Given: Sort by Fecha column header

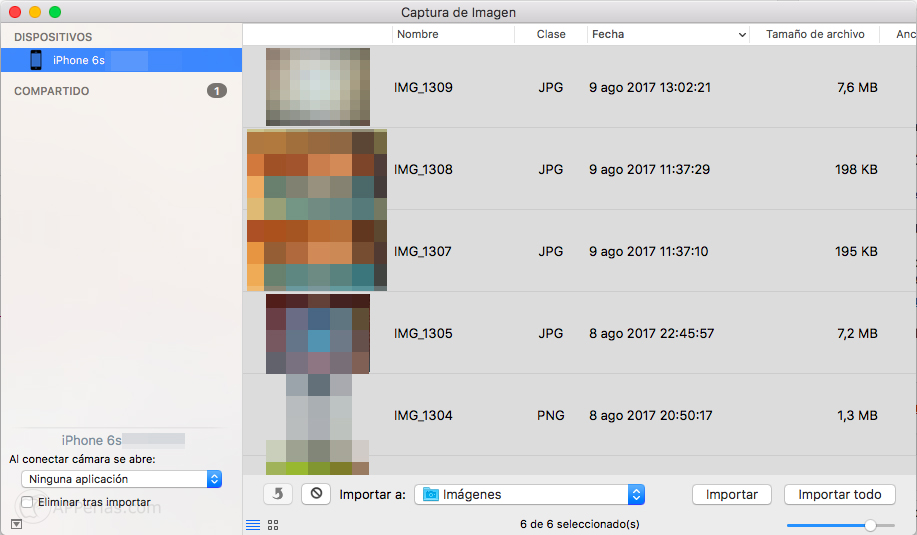Looking at the screenshot, I should (x=667, y=34).
